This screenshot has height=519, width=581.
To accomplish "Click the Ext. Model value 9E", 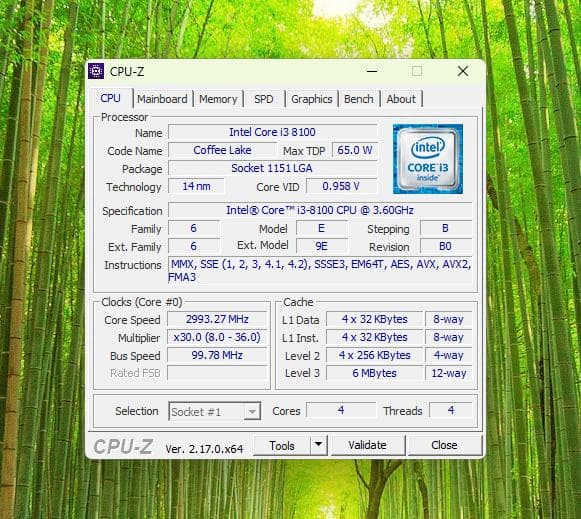I will [x=322, y=246].
